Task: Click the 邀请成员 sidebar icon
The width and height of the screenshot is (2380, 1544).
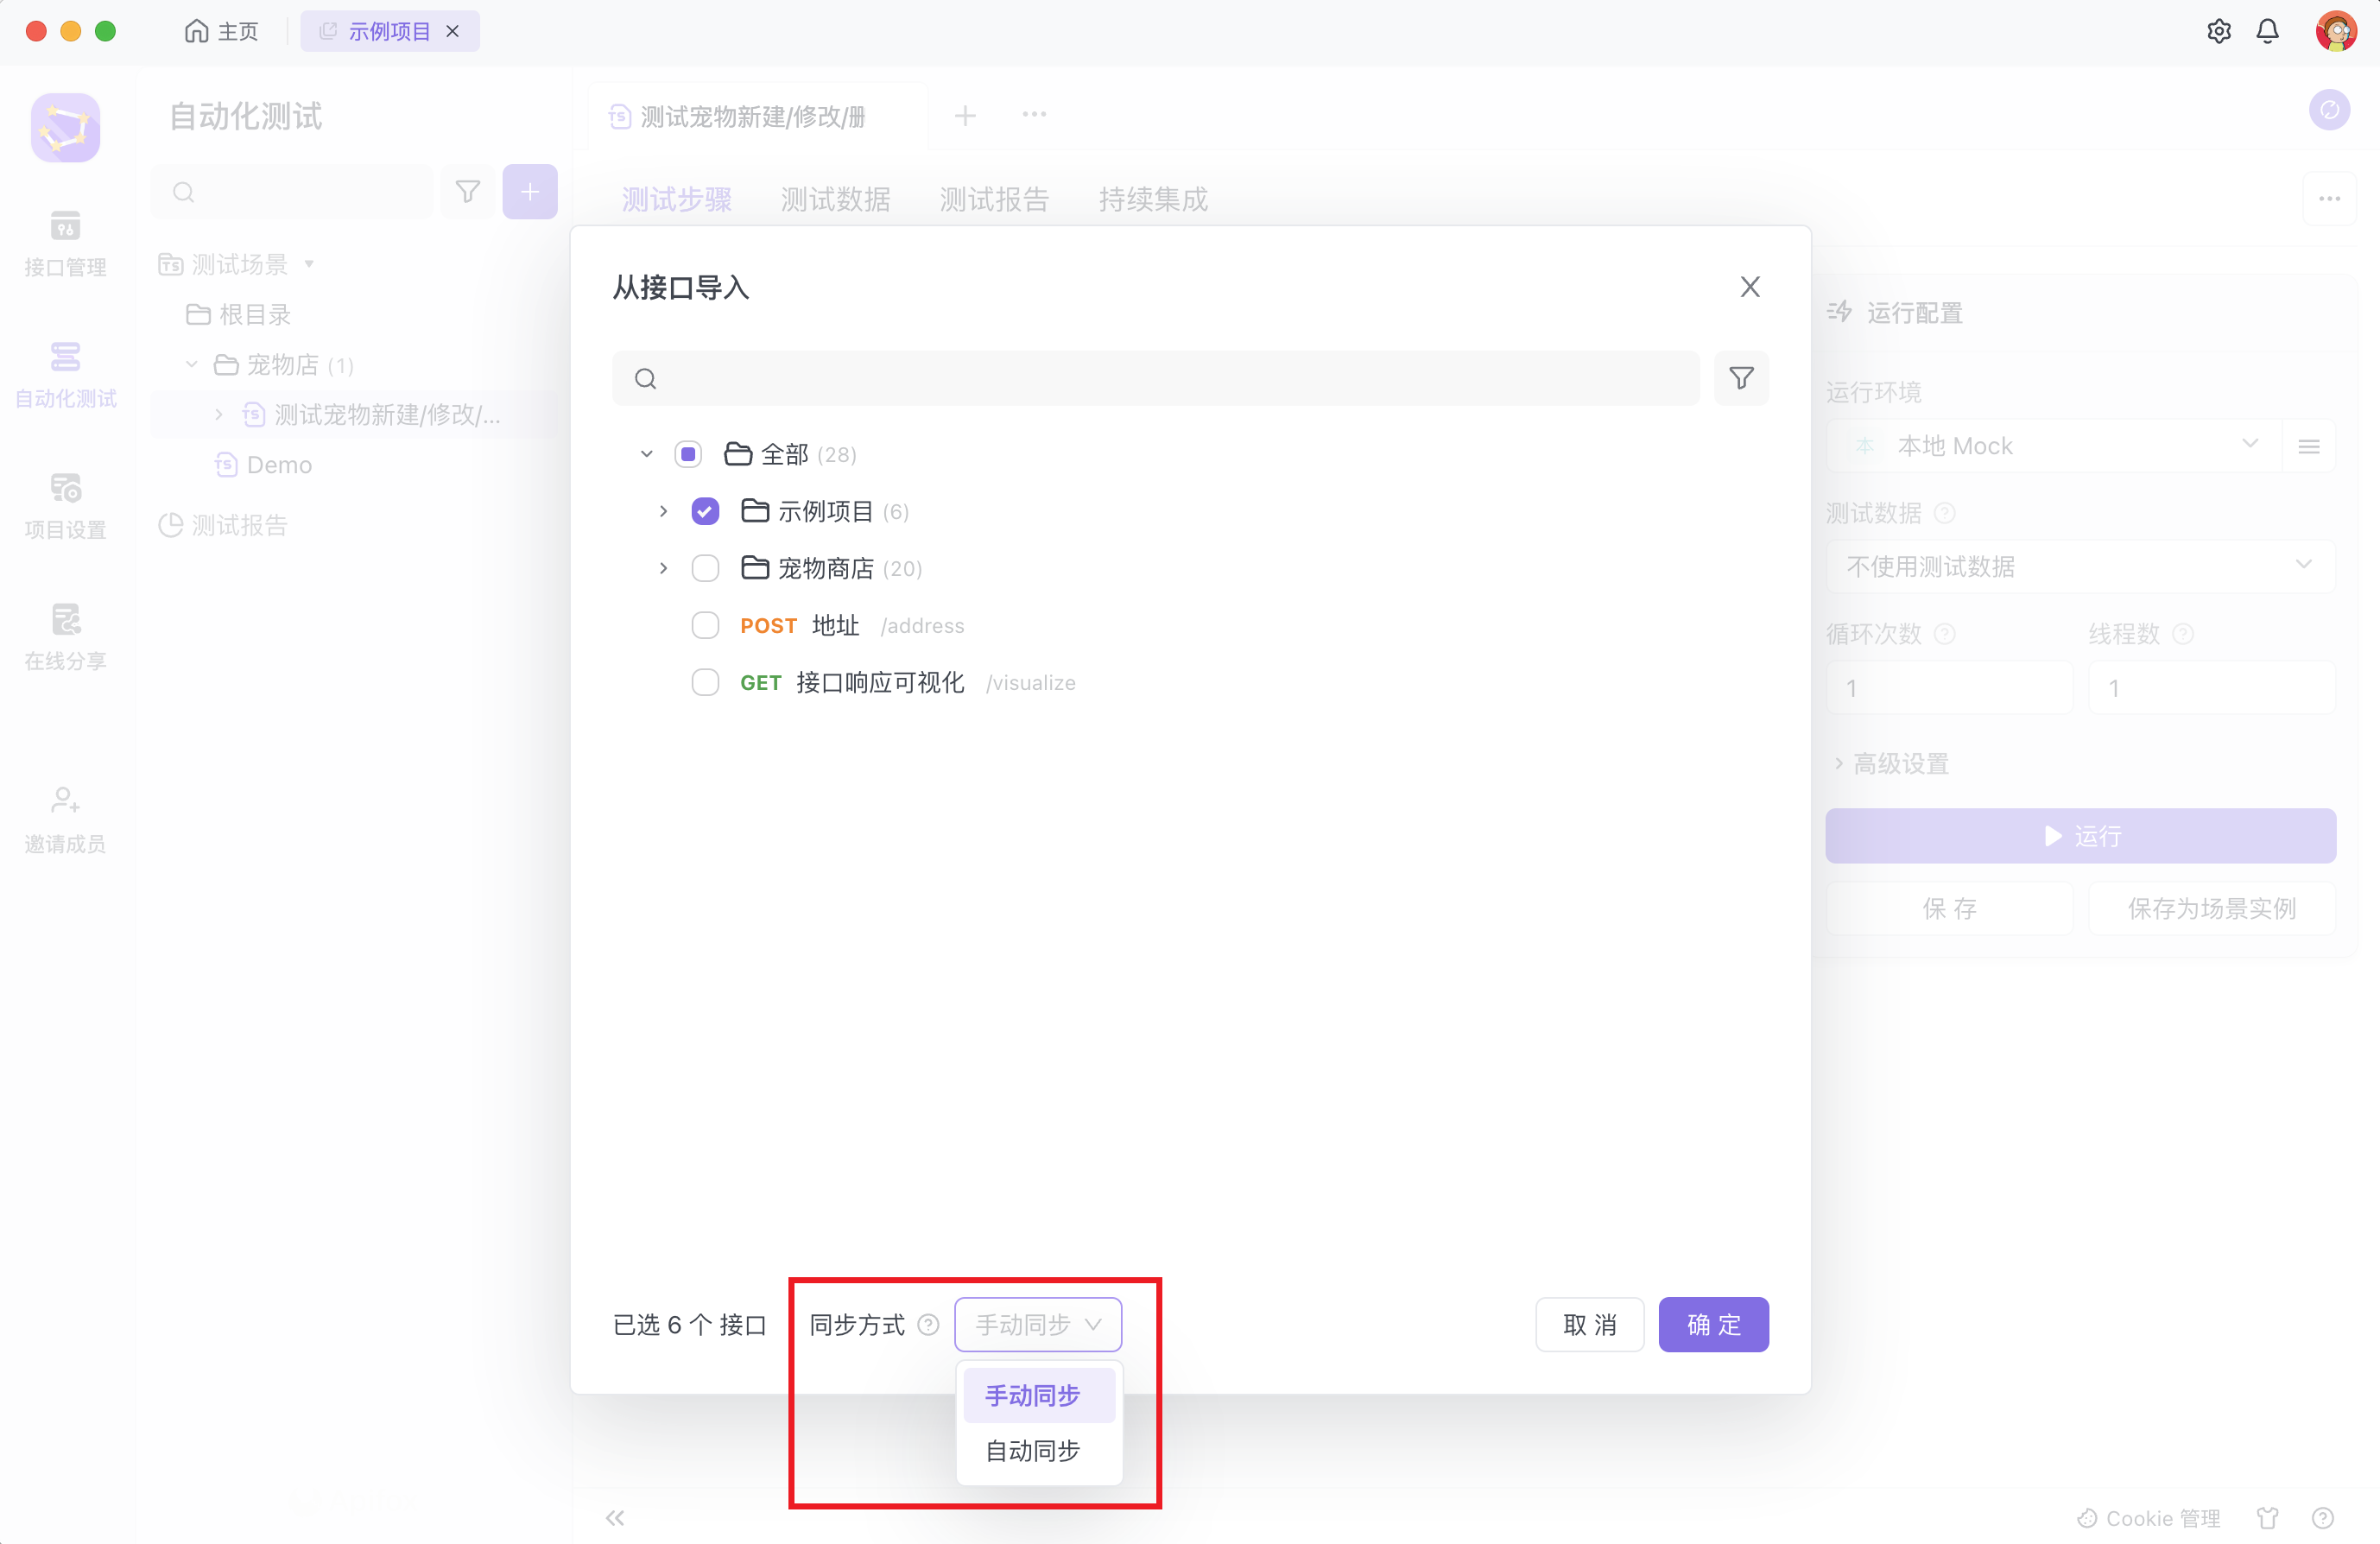Action: point(65,819)
